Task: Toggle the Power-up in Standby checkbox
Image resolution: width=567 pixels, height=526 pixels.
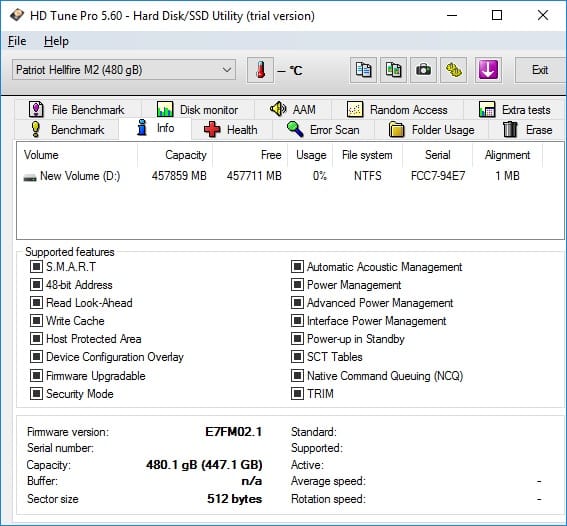Action: point(297,339)
